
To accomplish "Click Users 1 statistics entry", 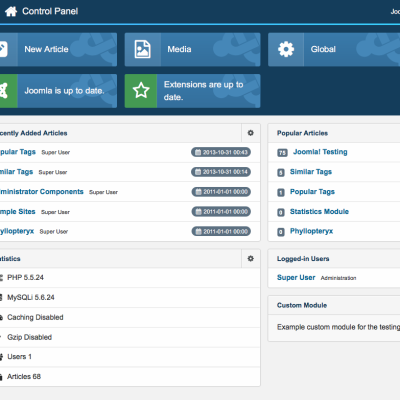I will (19, 357).
